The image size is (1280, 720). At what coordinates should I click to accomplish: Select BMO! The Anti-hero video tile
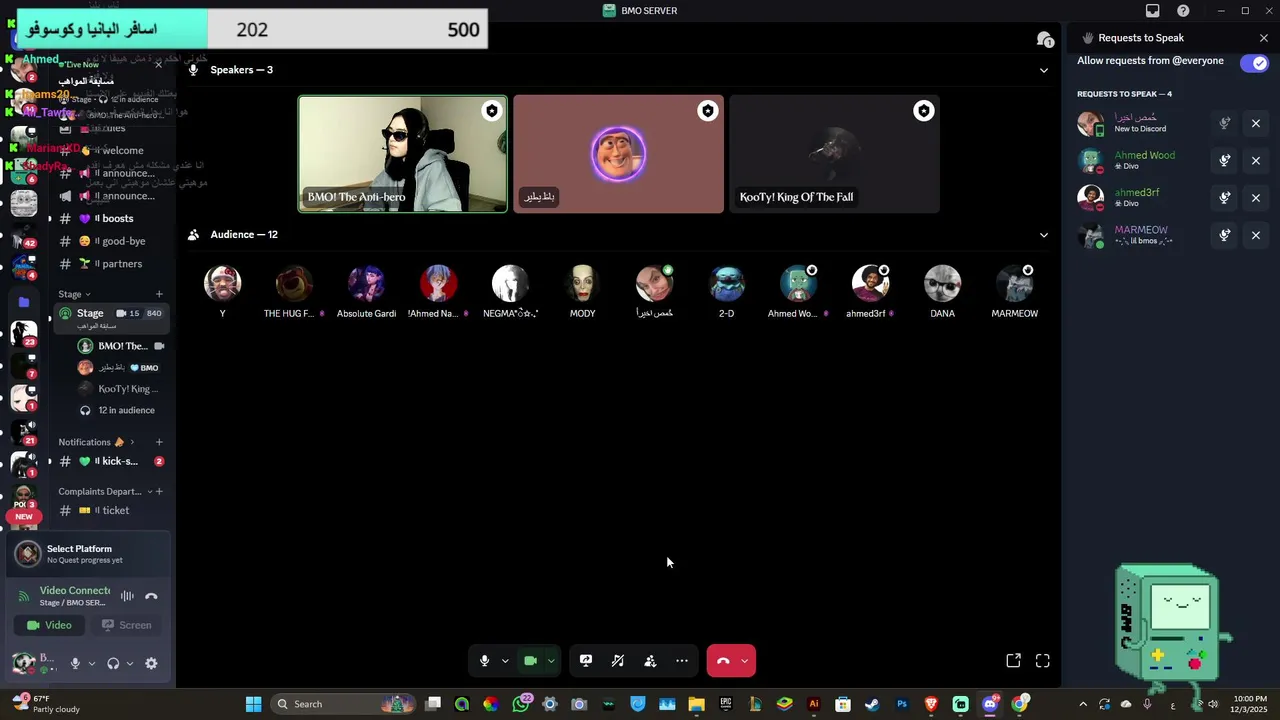pos(403,154)
